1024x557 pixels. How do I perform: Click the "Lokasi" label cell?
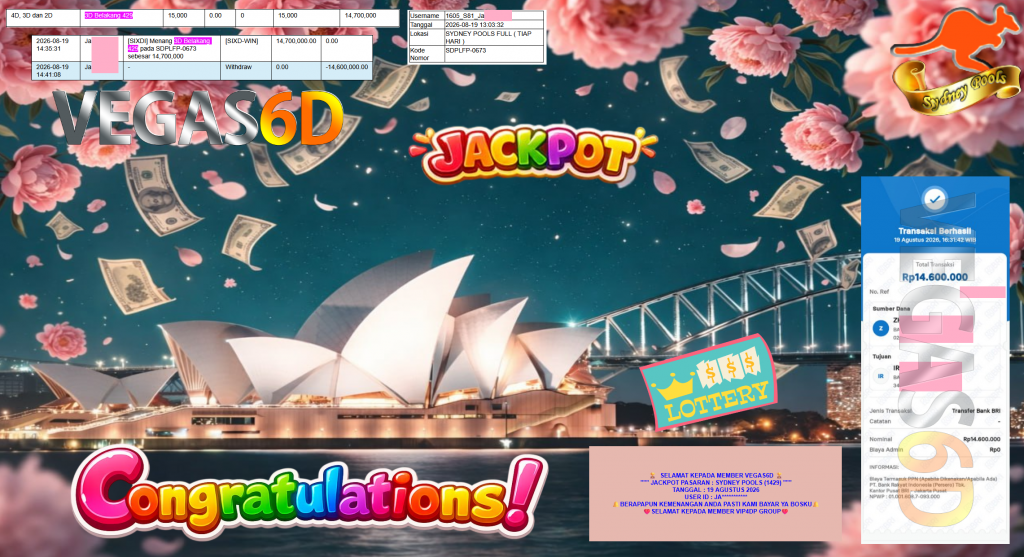425,37
